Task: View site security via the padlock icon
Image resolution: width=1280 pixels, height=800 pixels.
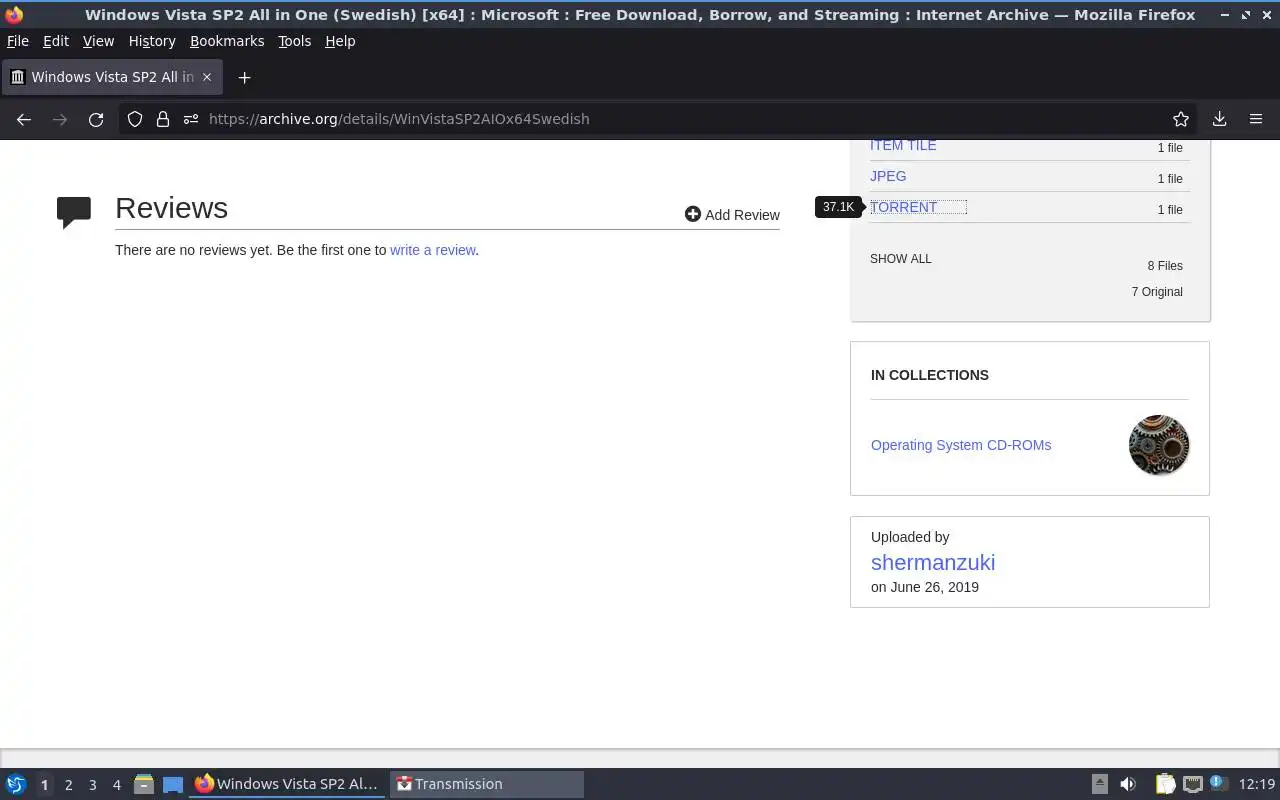Action: pos(163,119)
